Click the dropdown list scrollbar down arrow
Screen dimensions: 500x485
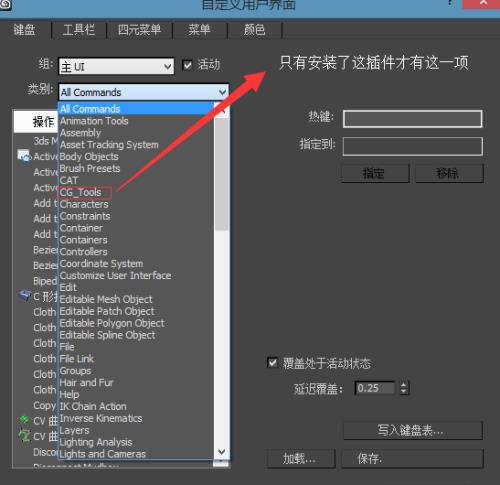click(222, 452)
